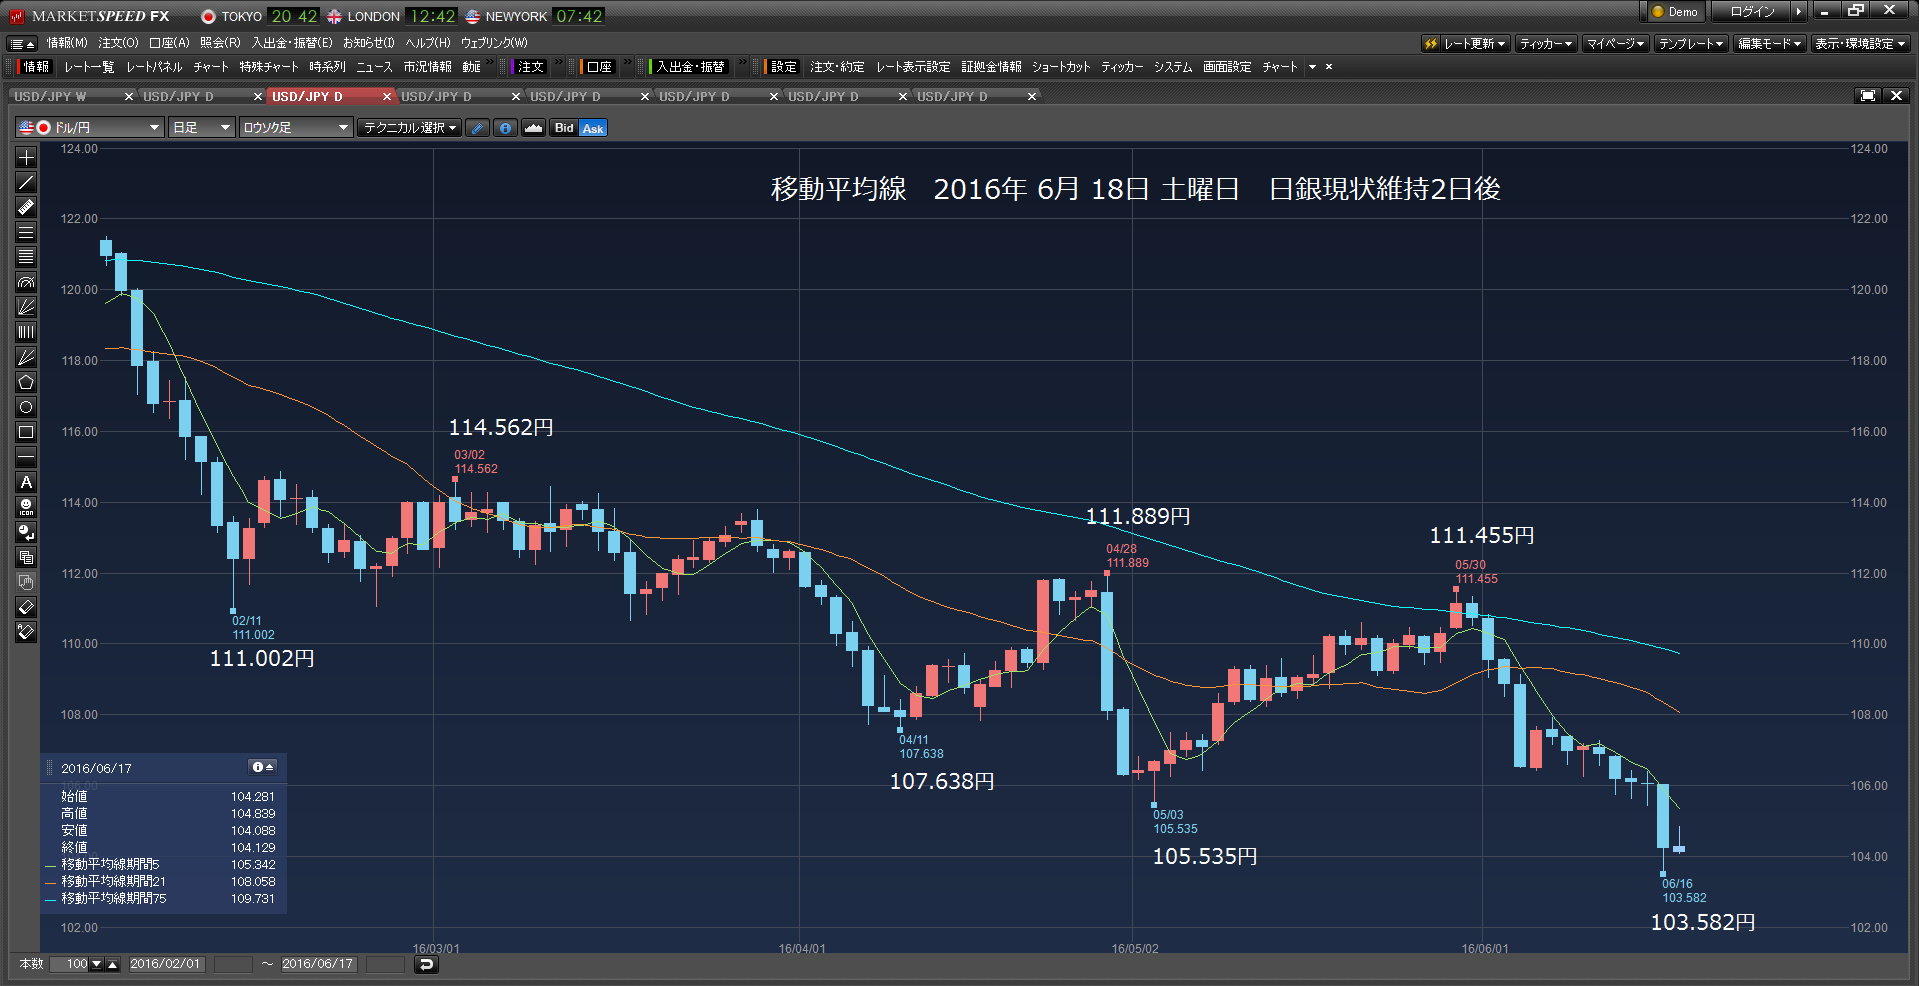Click the blue info icon in chart toolbar
The width and height of the screenshot is (1919, 986).
(506, 128)
